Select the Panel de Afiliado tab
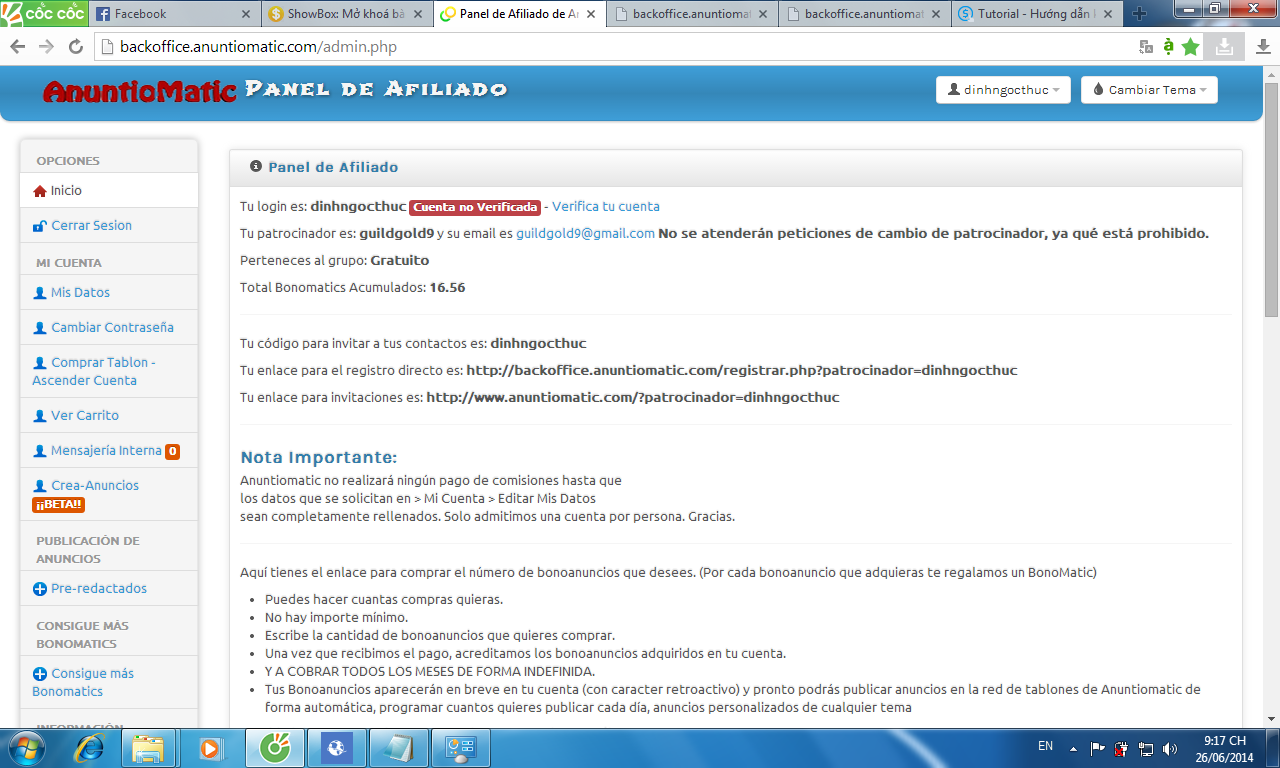 coord(518,14)
